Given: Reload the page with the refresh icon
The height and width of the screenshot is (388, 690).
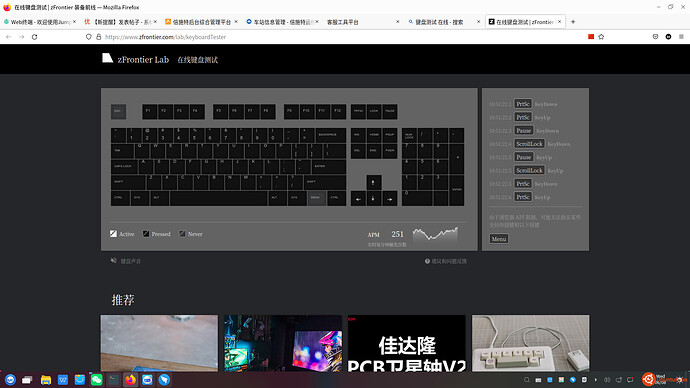Looking at the screenshot, I should click(x=34, y=37).
